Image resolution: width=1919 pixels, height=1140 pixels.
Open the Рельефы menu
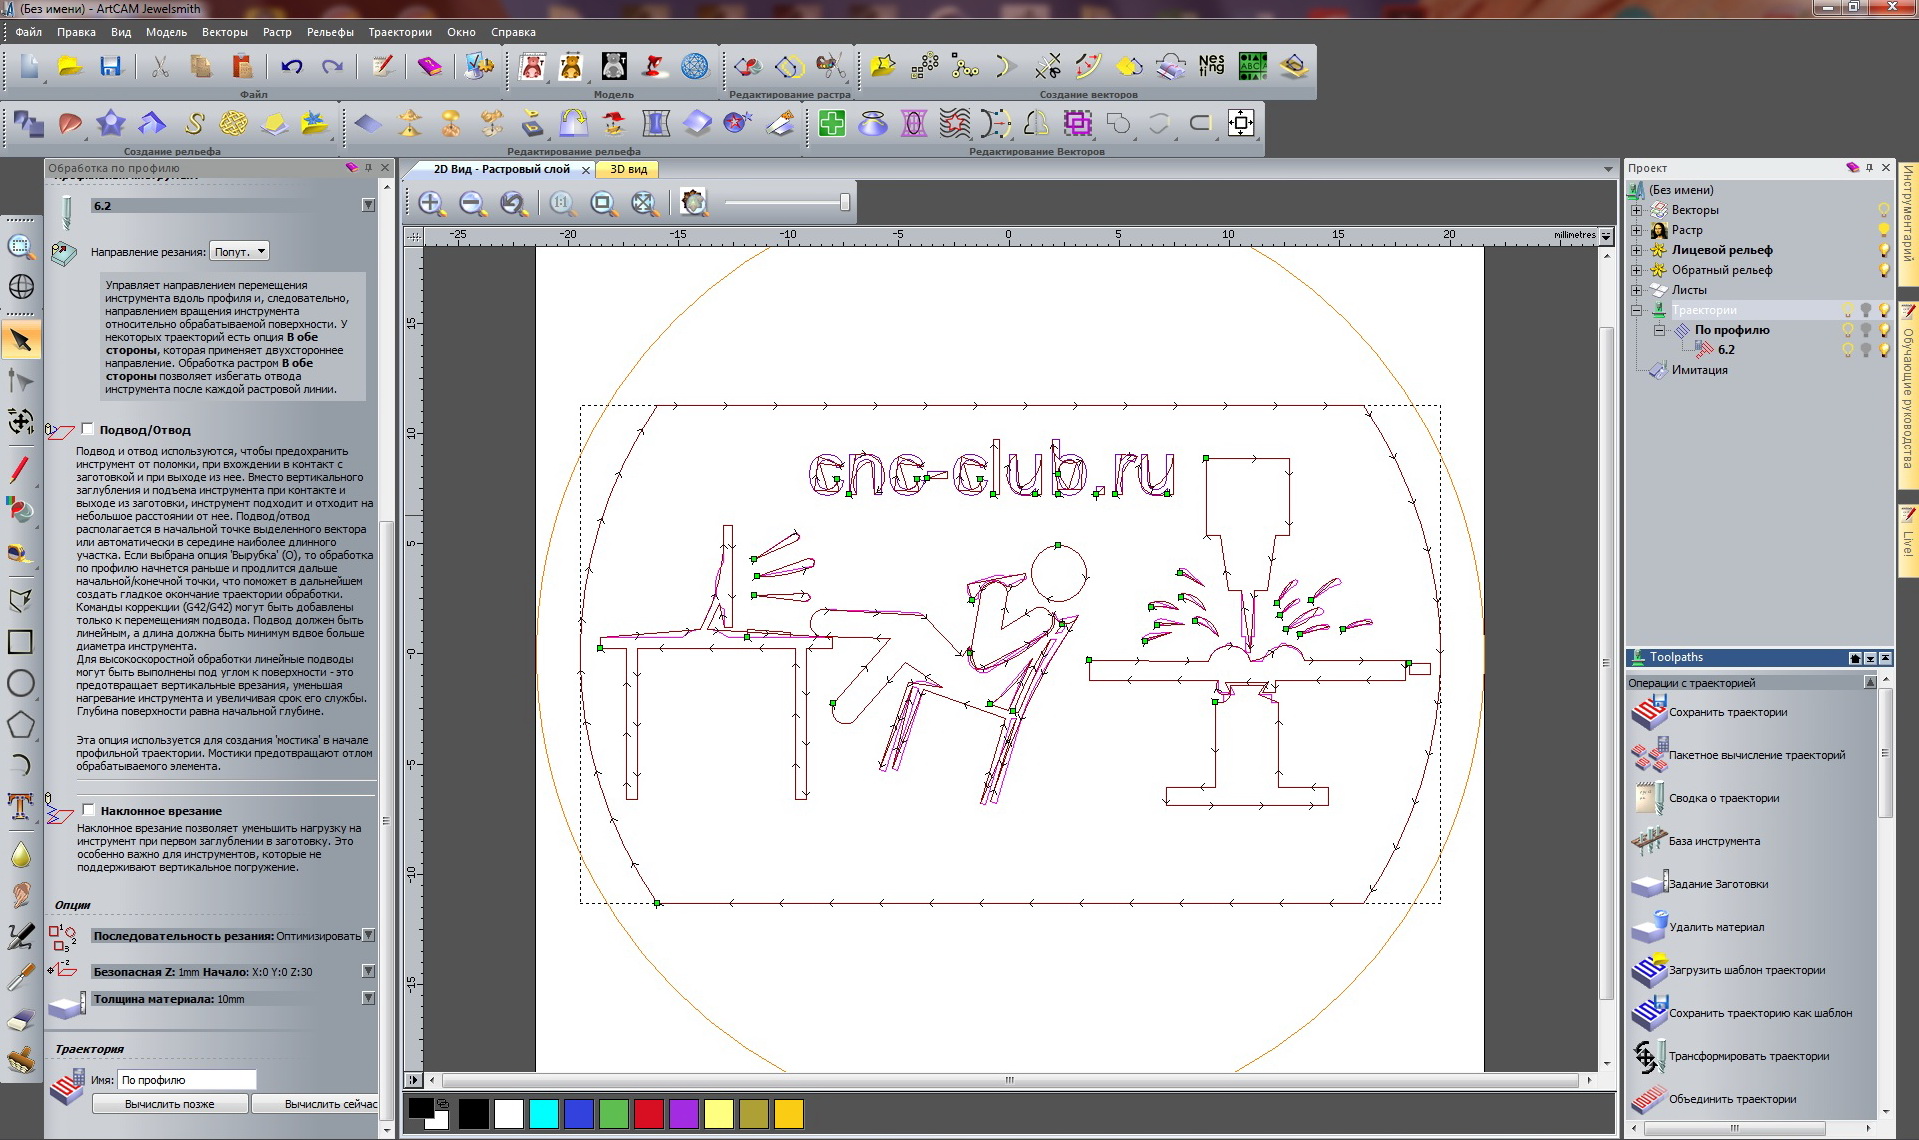click(330, 32)
